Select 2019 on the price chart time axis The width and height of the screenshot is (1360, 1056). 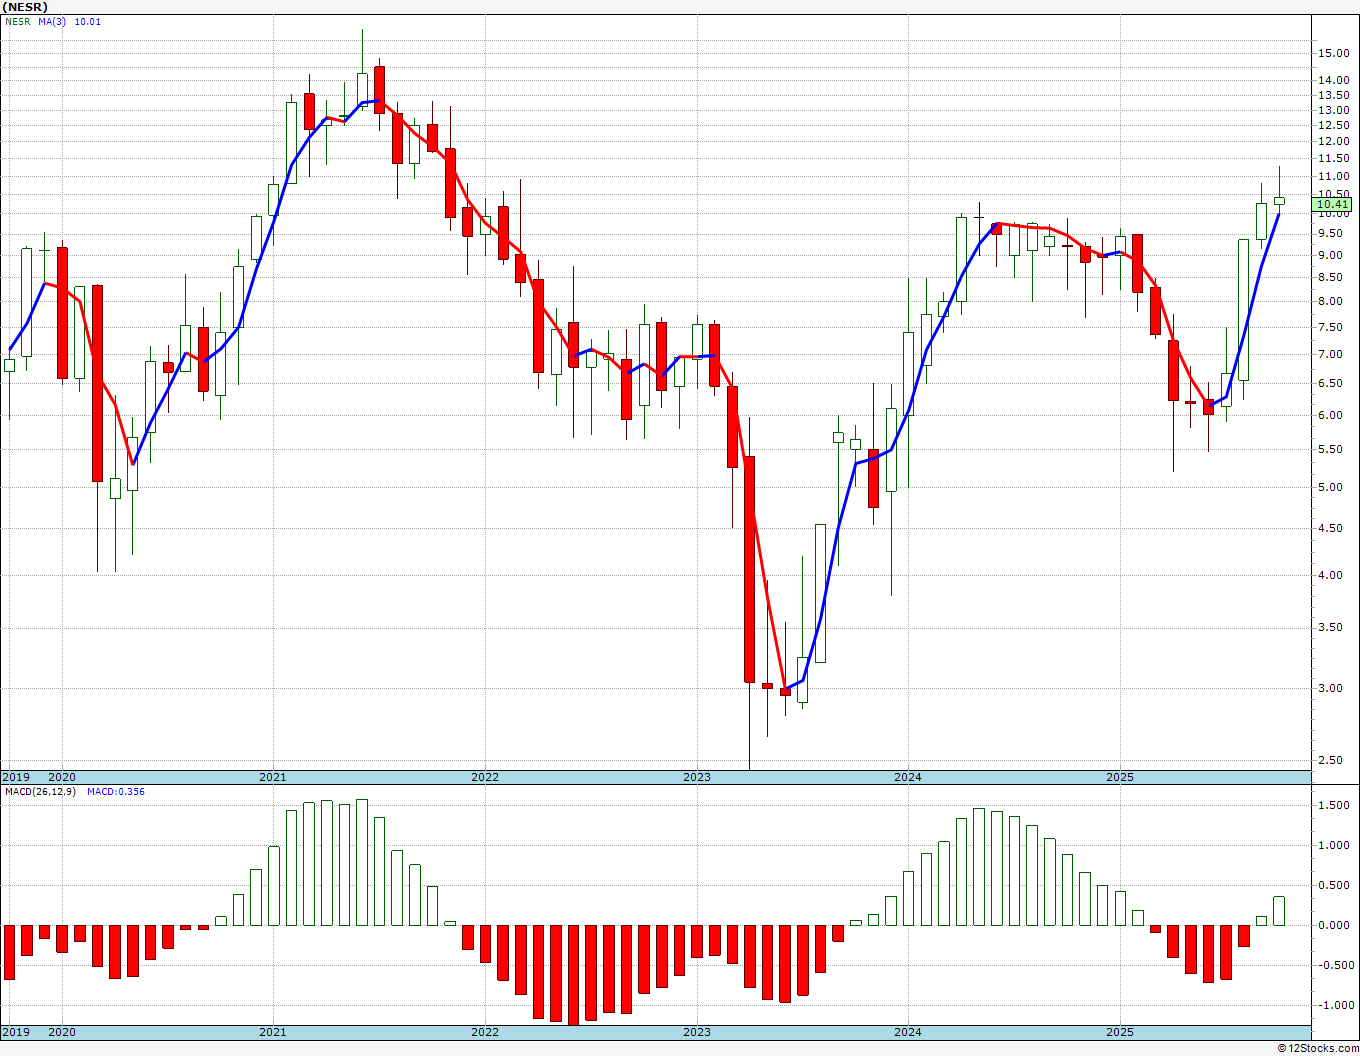tap(15, 777)
